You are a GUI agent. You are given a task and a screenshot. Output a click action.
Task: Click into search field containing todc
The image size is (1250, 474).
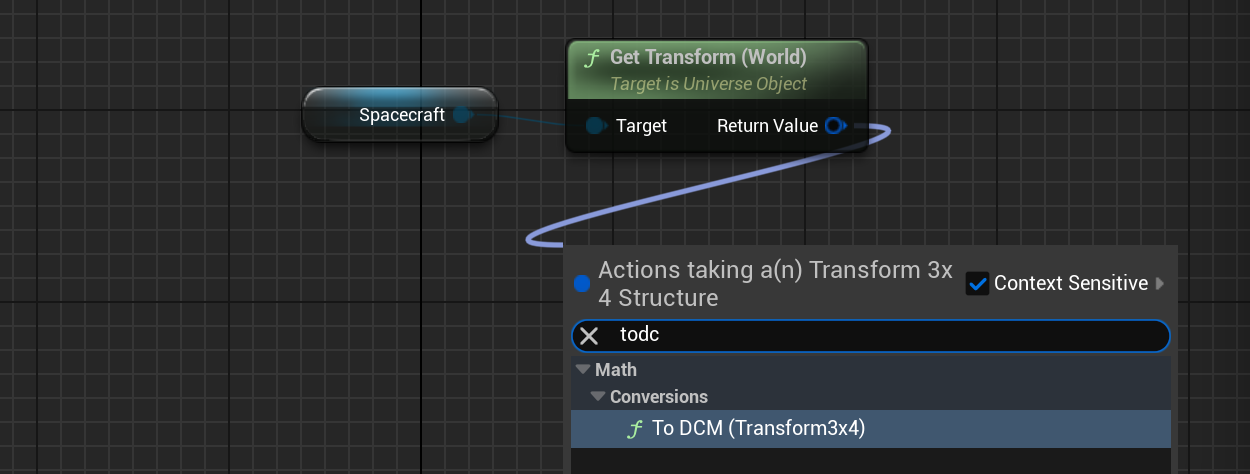coord(880,336)
